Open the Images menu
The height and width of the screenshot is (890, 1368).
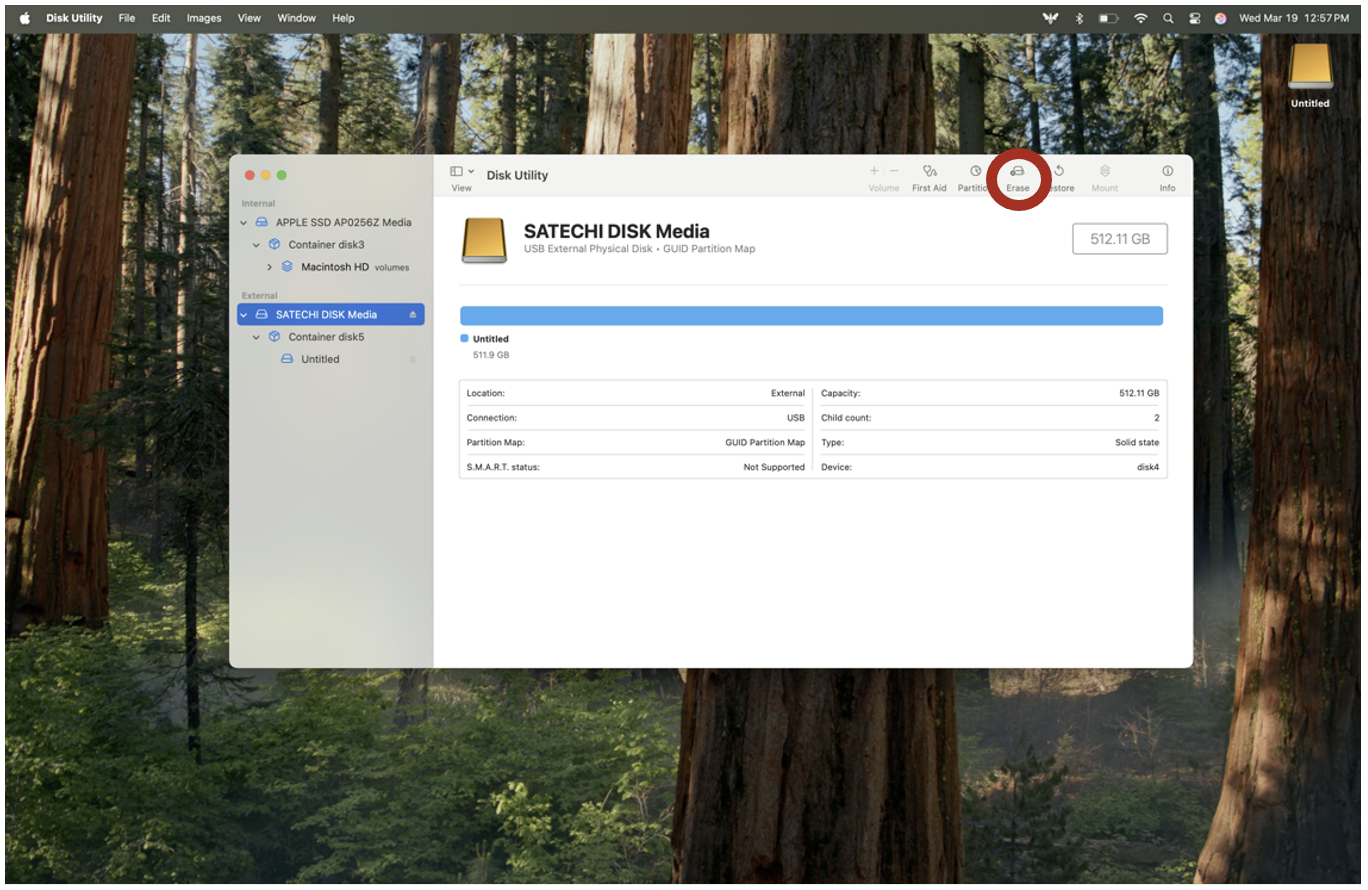[x=204, y=18]
